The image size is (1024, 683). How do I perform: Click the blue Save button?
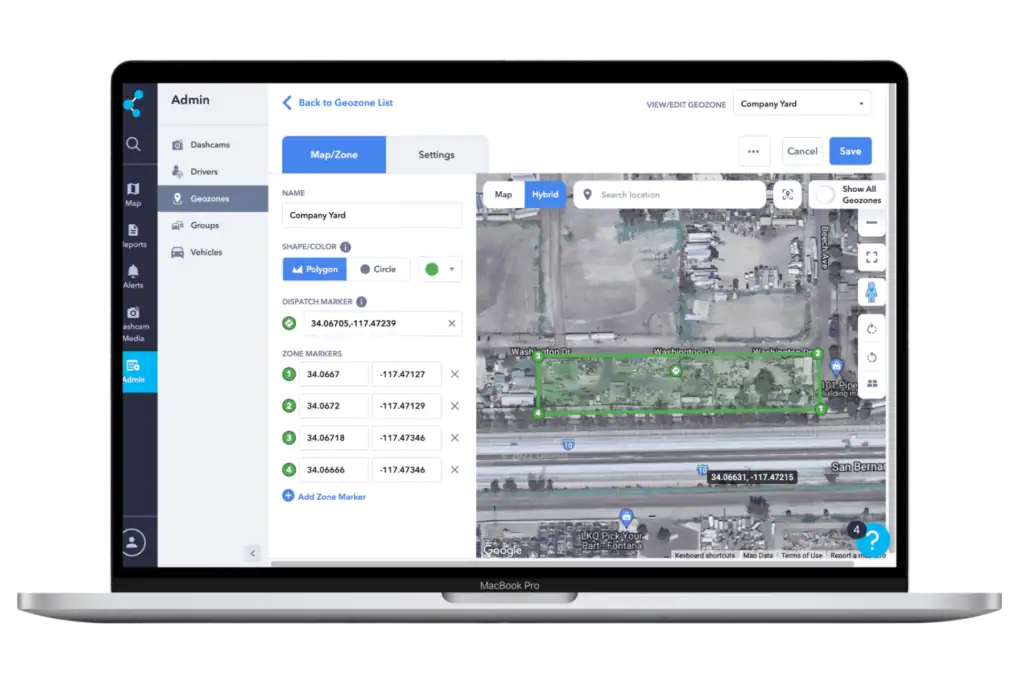tap(850, 151)
